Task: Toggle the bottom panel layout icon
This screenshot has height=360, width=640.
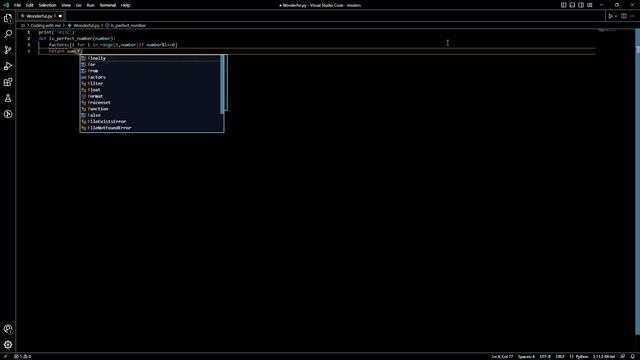Action: coord(572,5)
